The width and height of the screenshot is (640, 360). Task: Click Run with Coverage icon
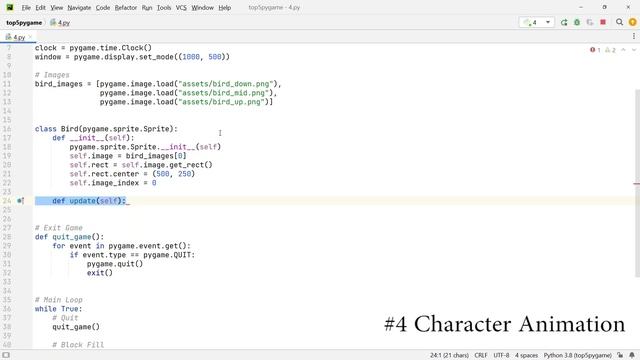coord(590,22)
